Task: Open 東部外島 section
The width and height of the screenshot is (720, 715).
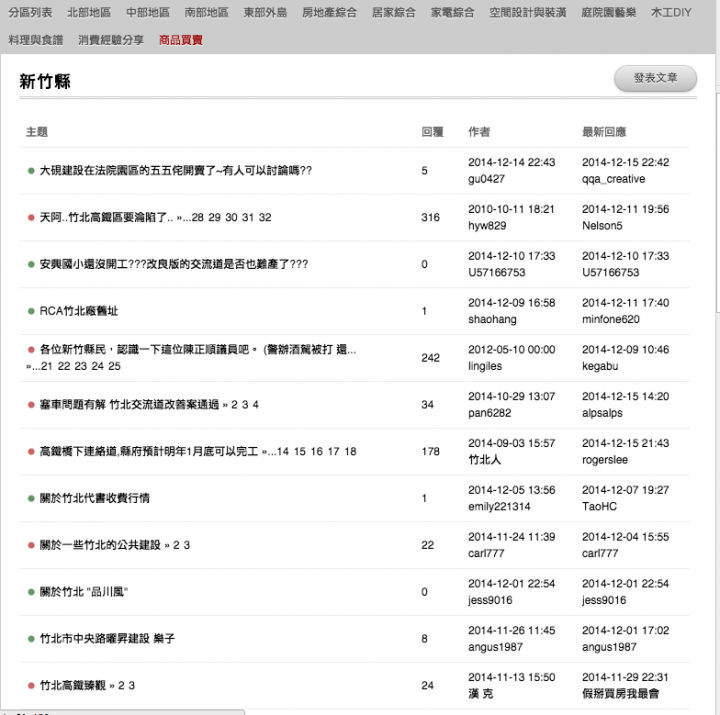Action: (x=265, y=12)
